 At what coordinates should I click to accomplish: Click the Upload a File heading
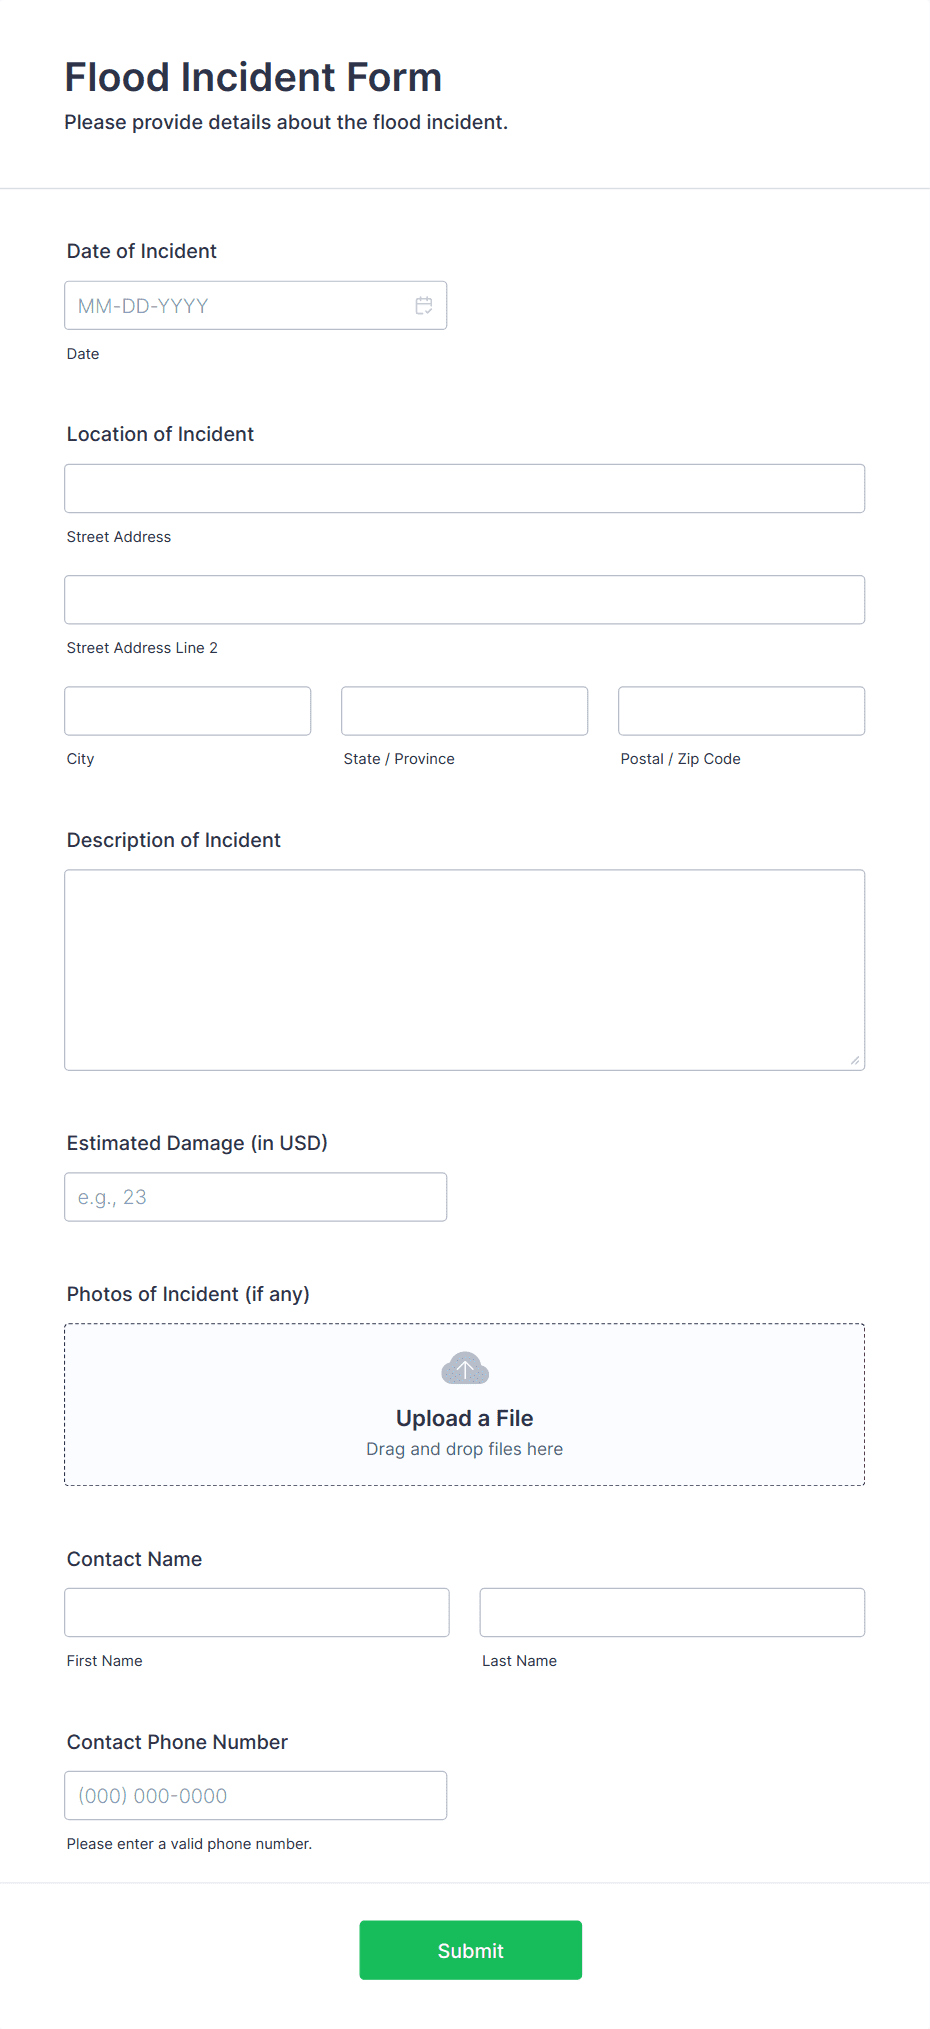click(465, 1418)
